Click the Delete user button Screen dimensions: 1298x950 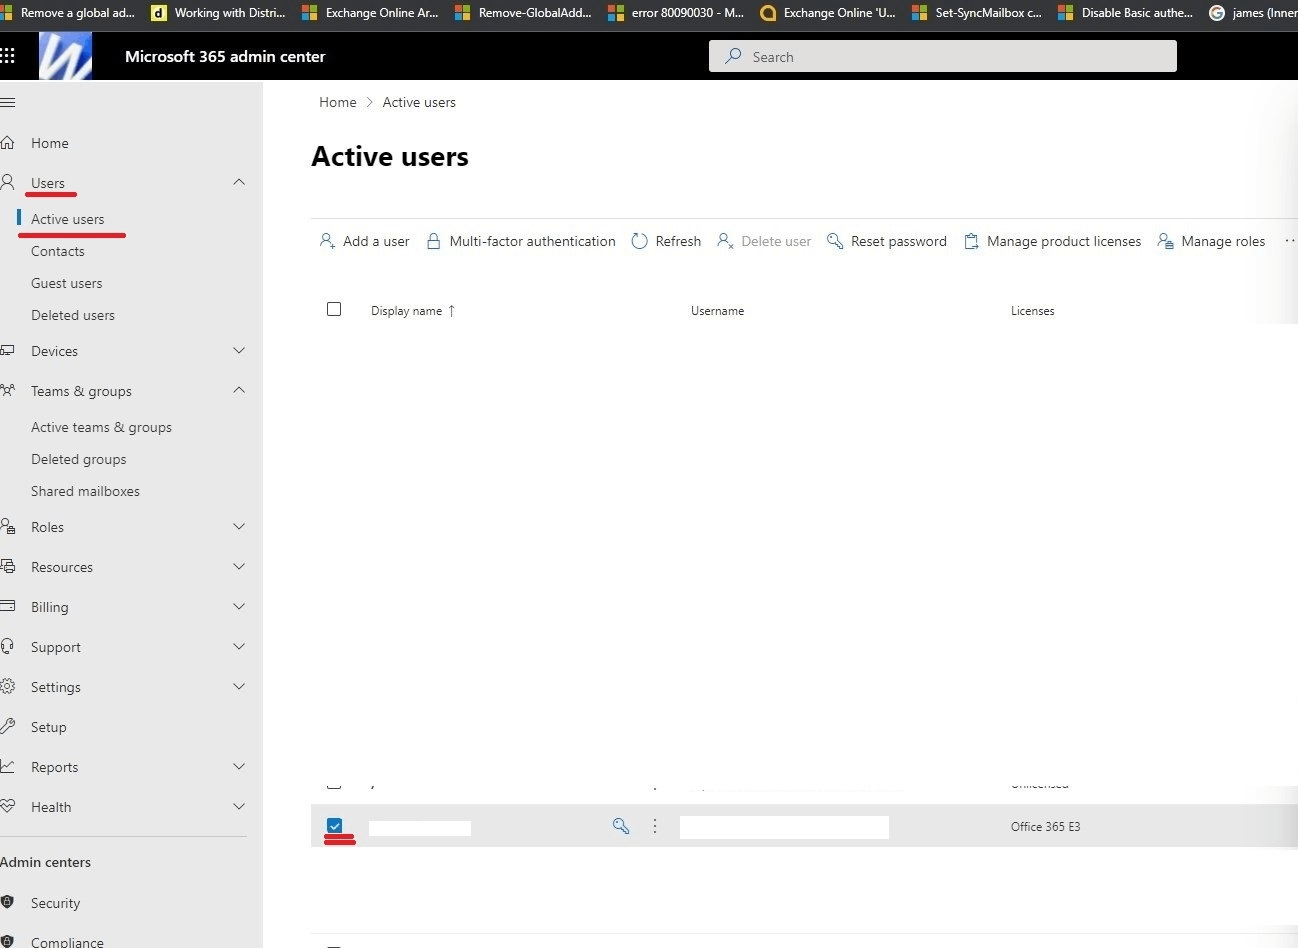(765, 241)
